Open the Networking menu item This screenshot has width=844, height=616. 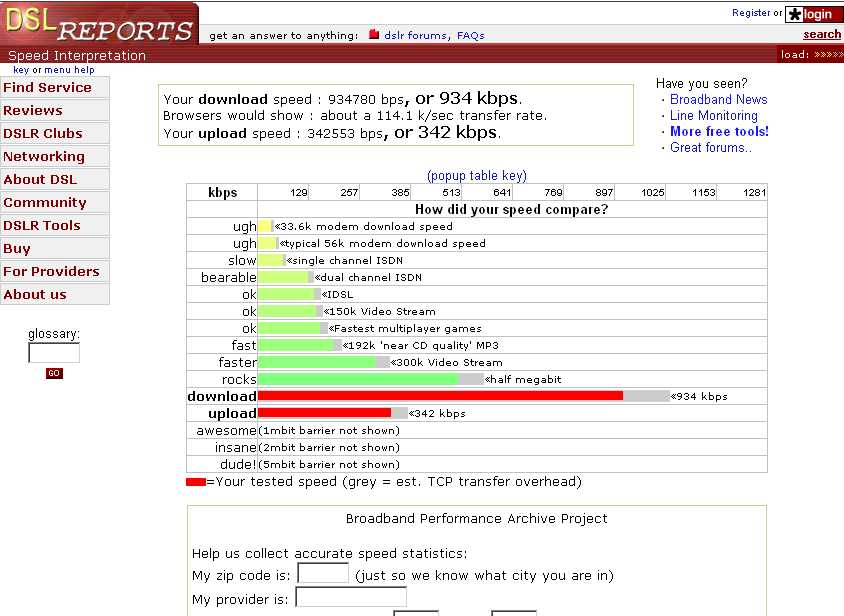[x=55, y=157]
